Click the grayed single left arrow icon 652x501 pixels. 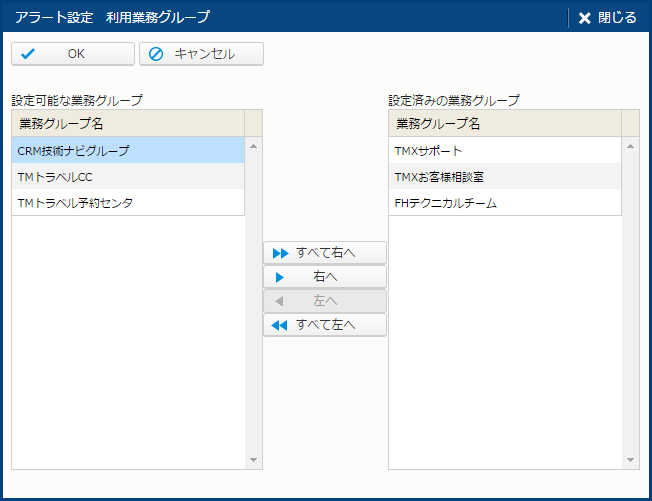pyautogui.click(x=280, y=301)
